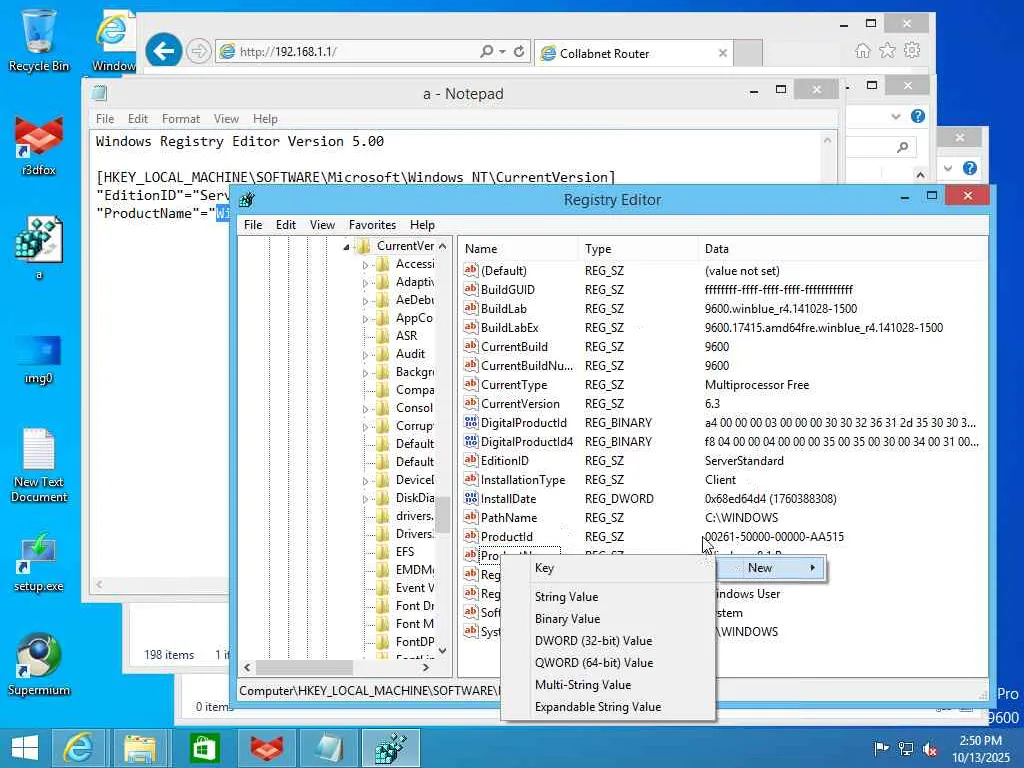
Task: Choose Expandable String Value entry
Action: [598, 707]
